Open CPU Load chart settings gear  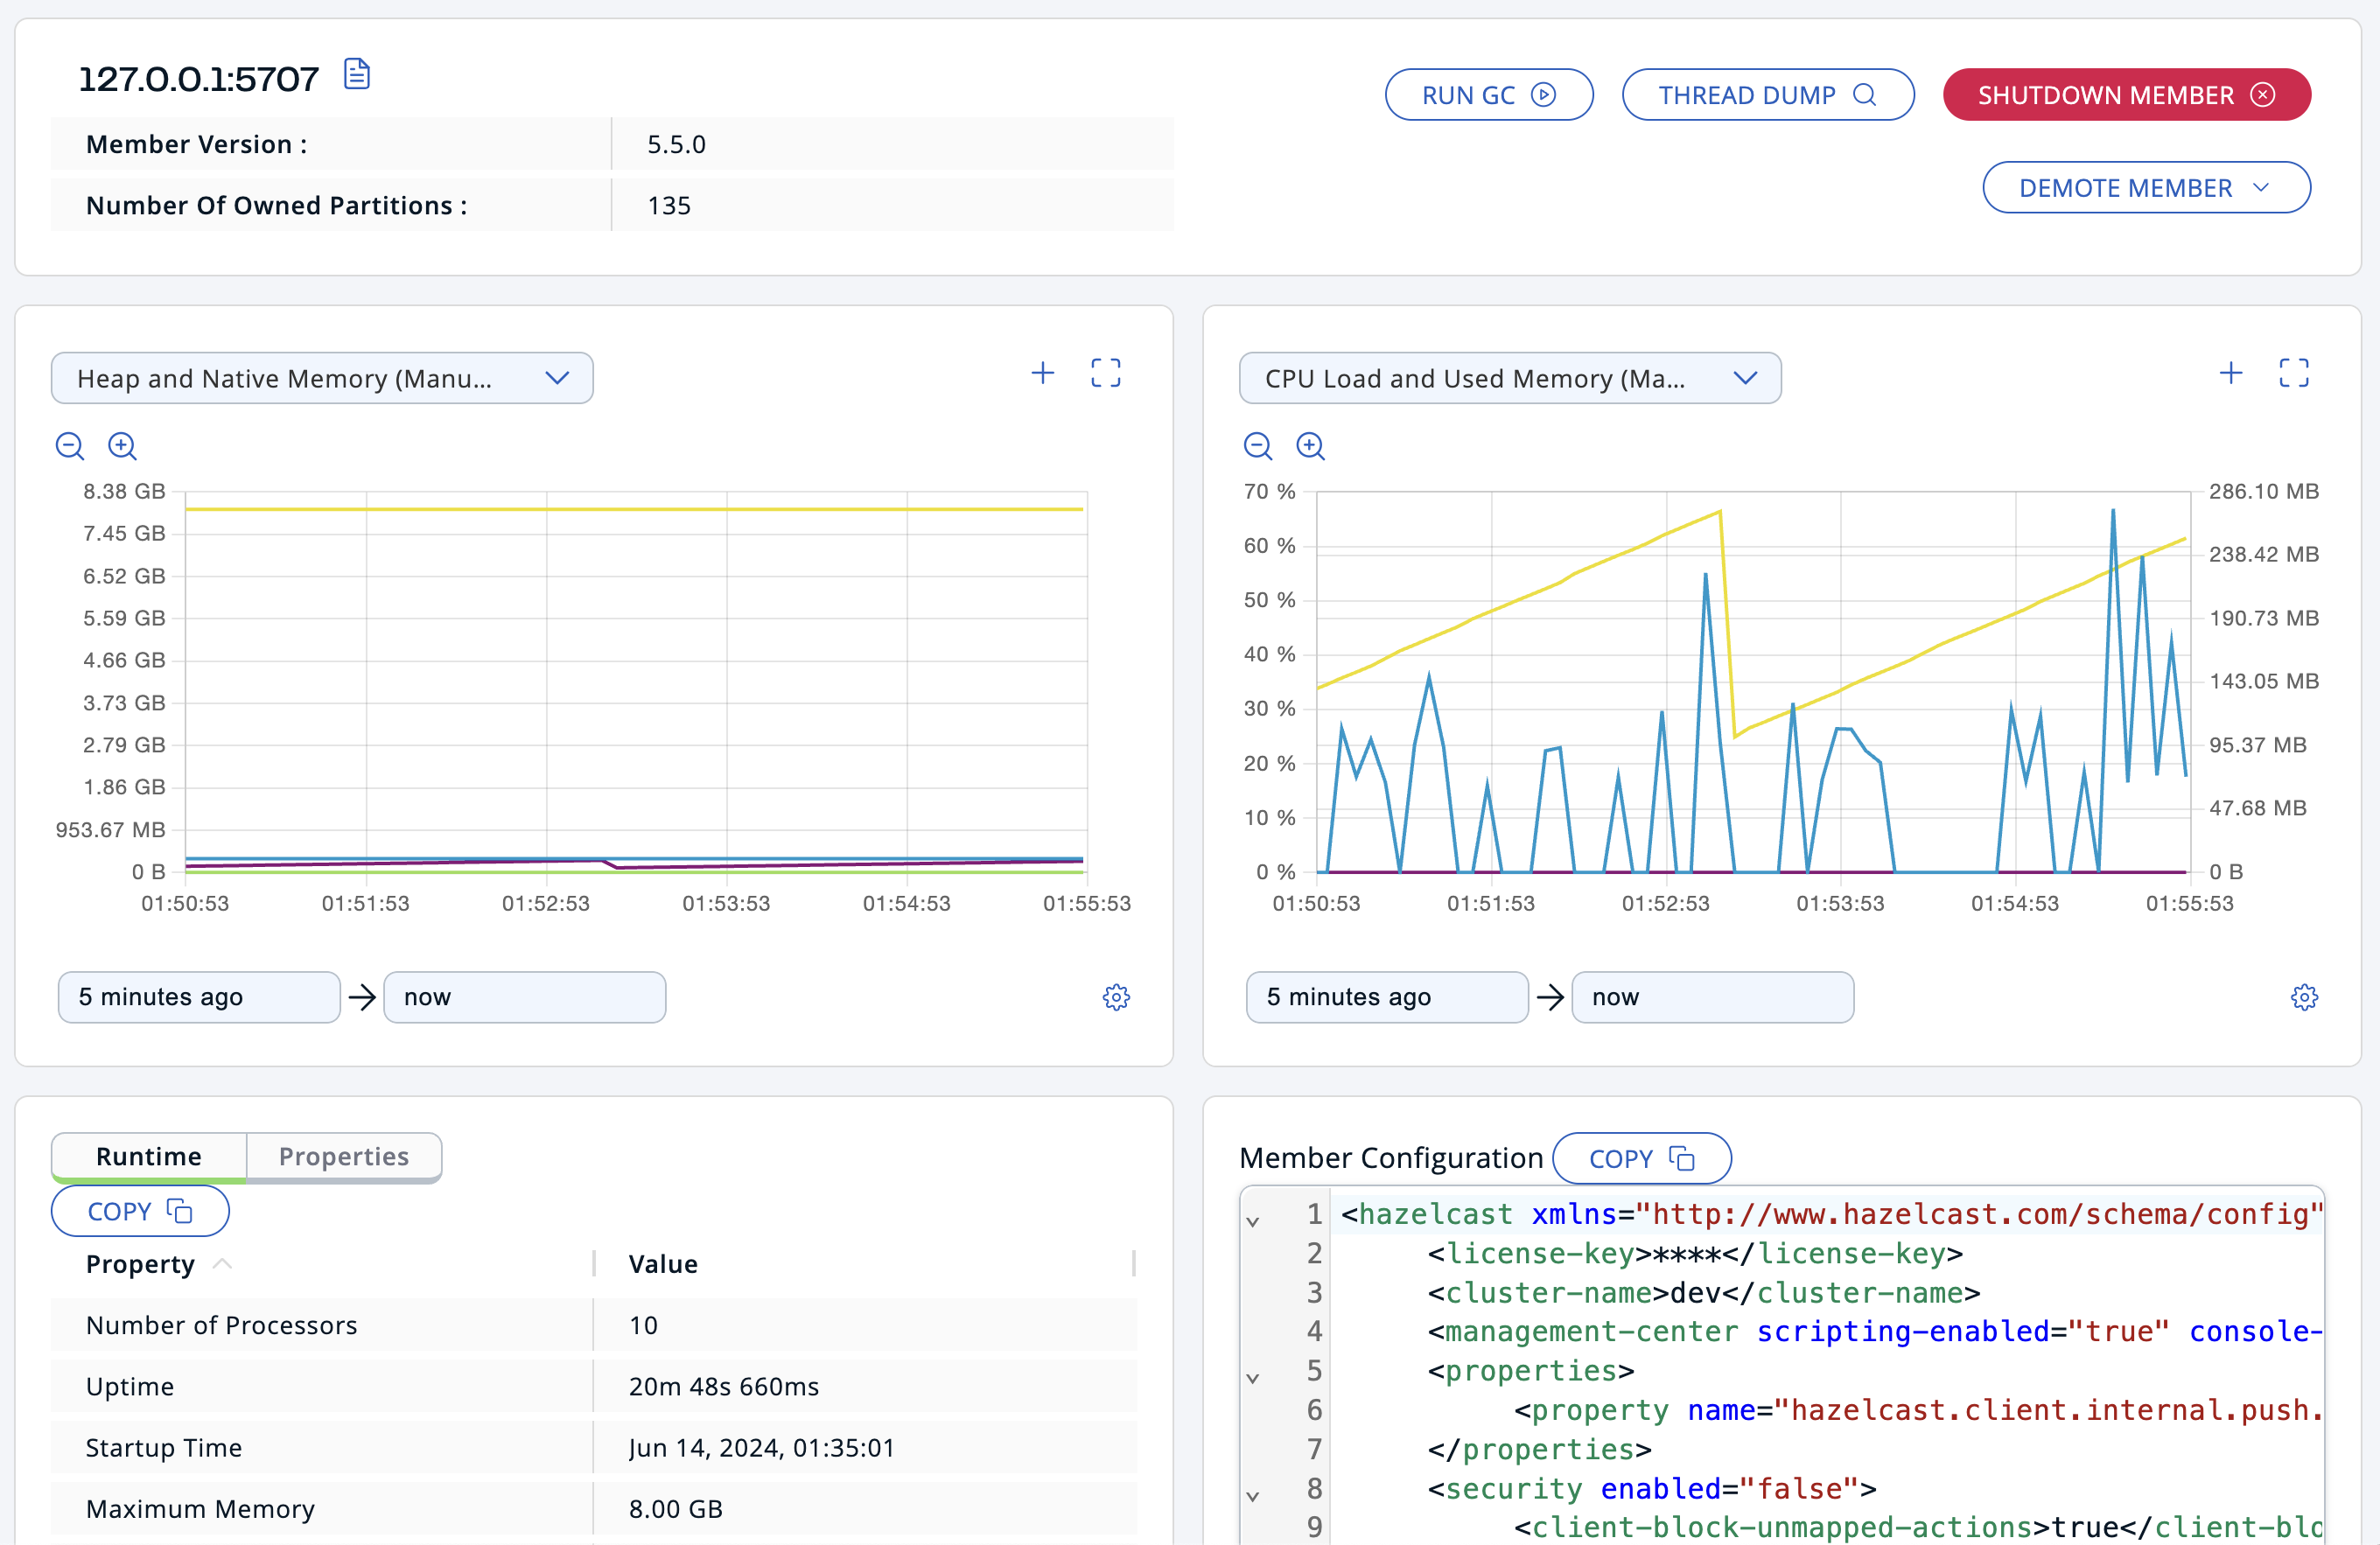point(2304,997)
